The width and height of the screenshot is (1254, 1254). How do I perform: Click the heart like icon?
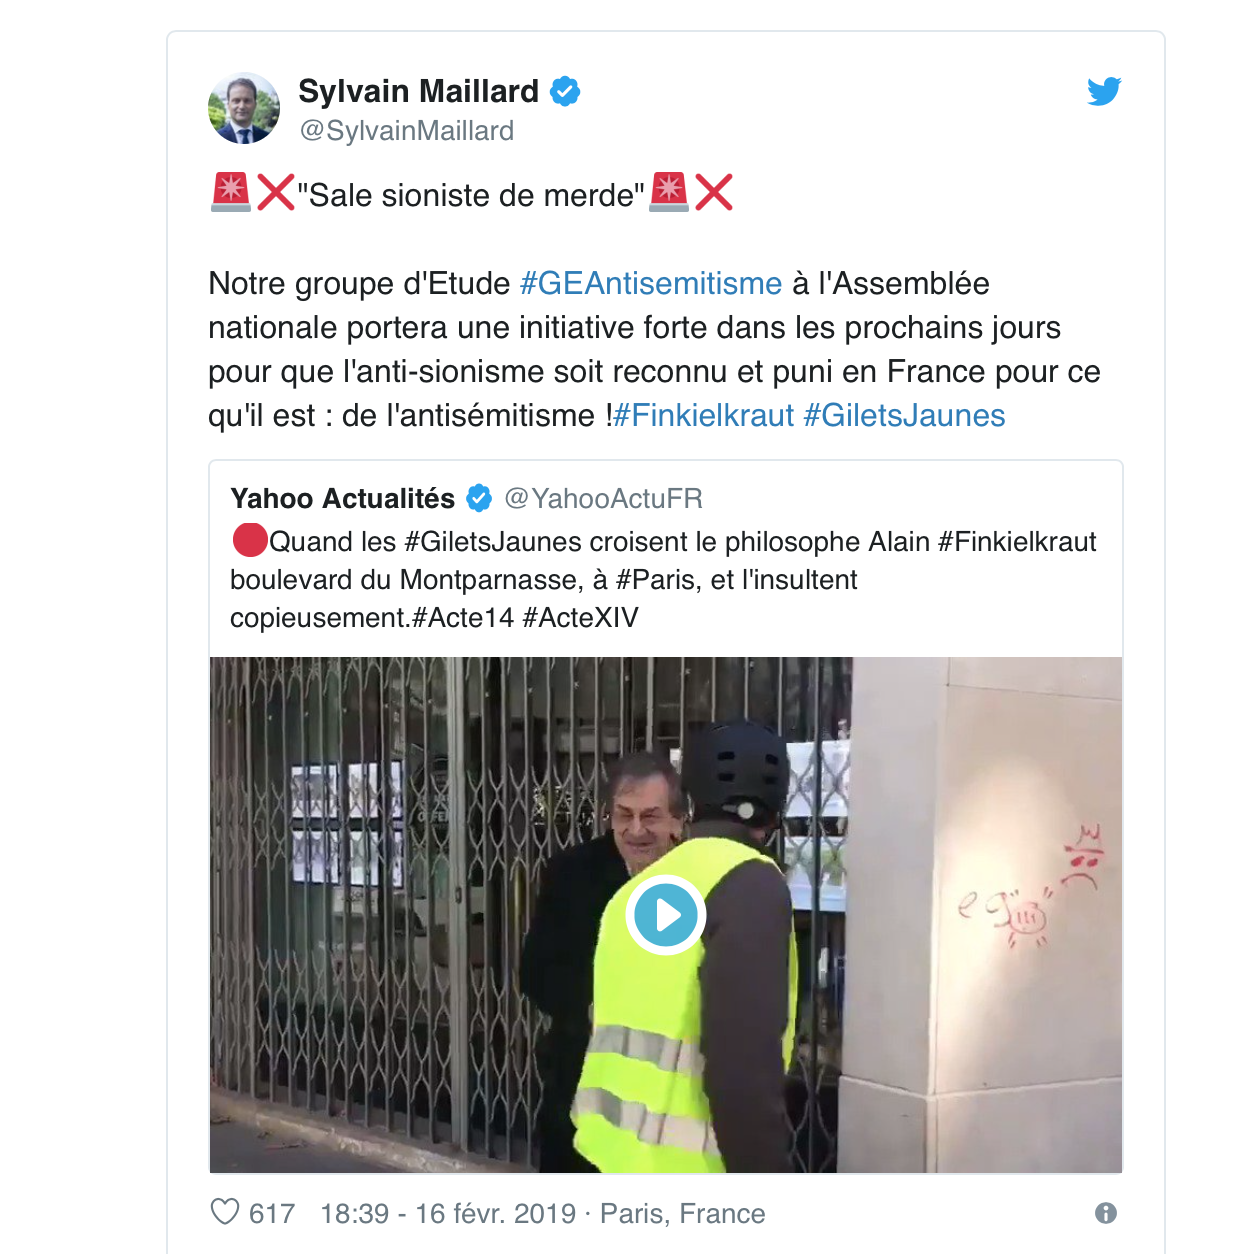tap(225, 1212)
